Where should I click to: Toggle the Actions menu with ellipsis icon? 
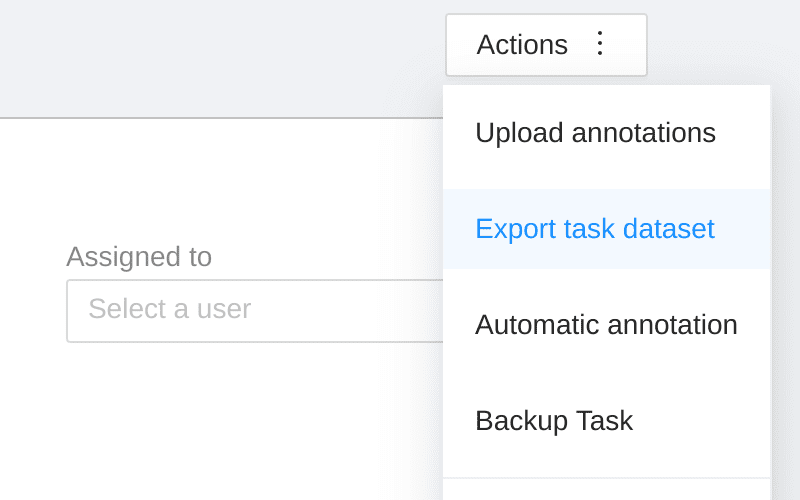600,44
